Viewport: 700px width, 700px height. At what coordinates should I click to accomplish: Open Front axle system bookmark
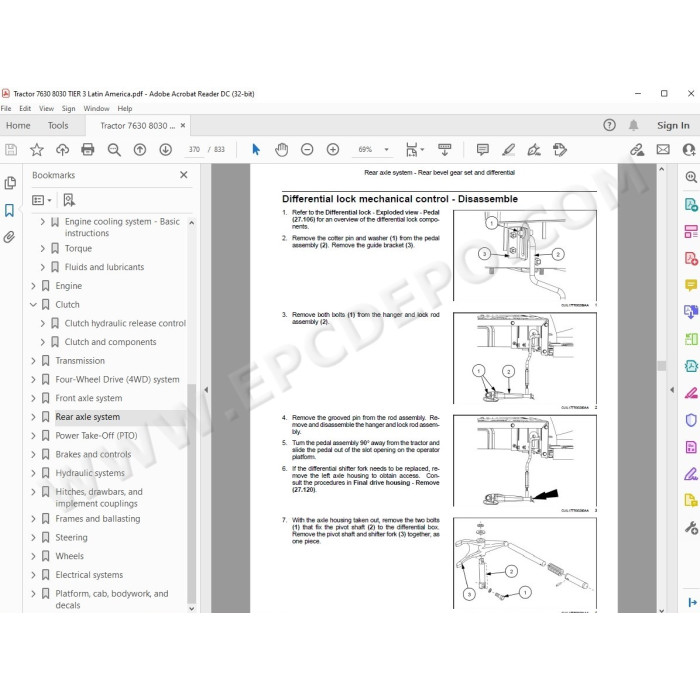tap(89, 398)
